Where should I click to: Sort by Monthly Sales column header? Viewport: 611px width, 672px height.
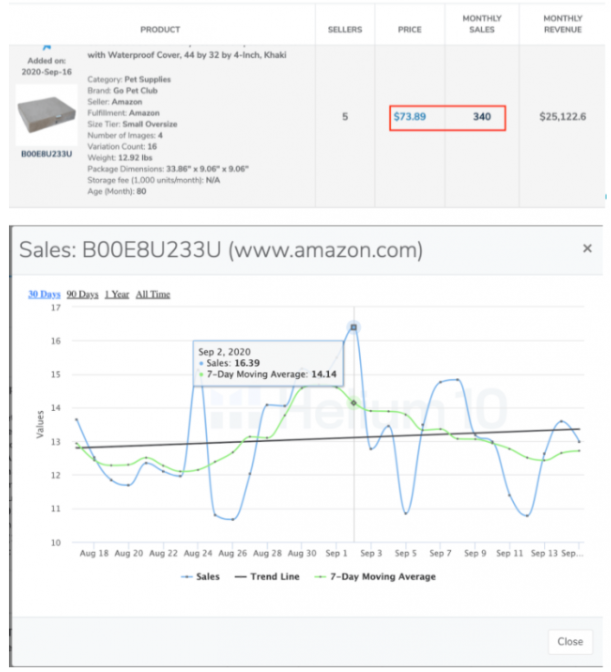pyautogui.click(x=482, y=24)
